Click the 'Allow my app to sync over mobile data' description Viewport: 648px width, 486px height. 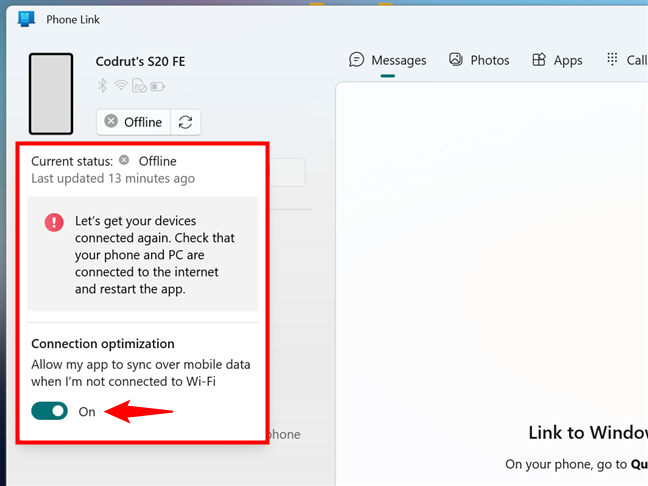click(141, 373)
